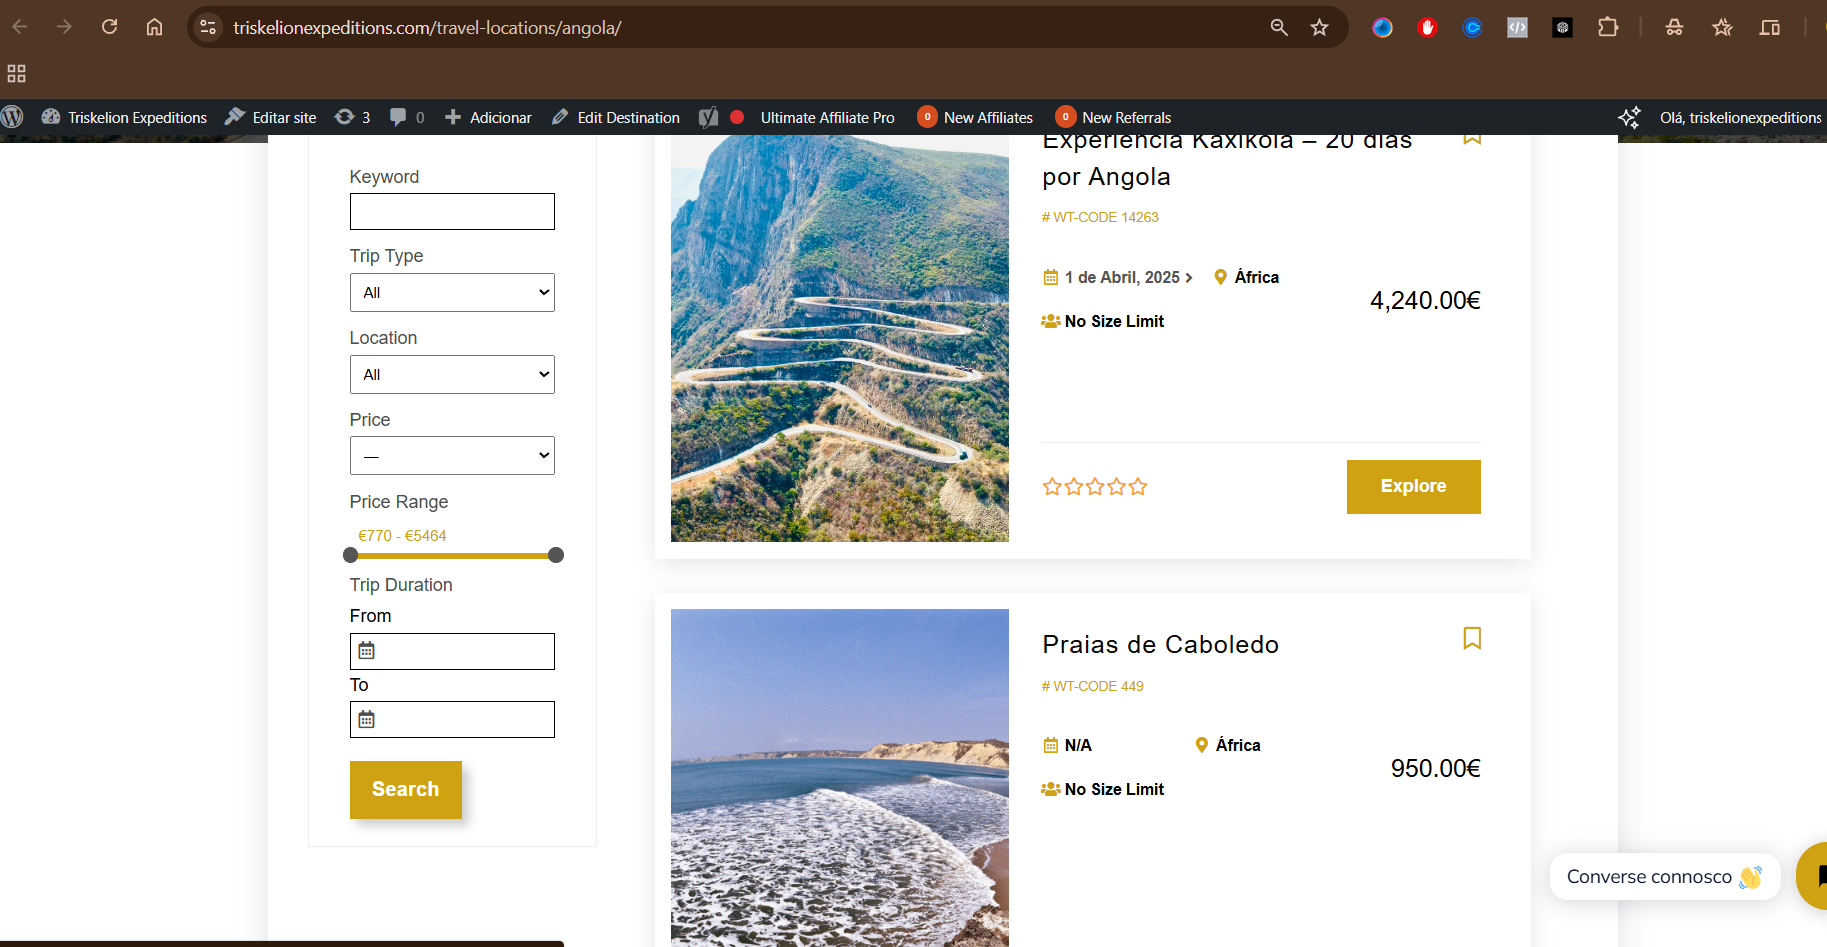The height and width of the screenshot is (947, 1827).
Task: Open the Adicionar menu
Action: pyautogui.click(x=488, y=117)
